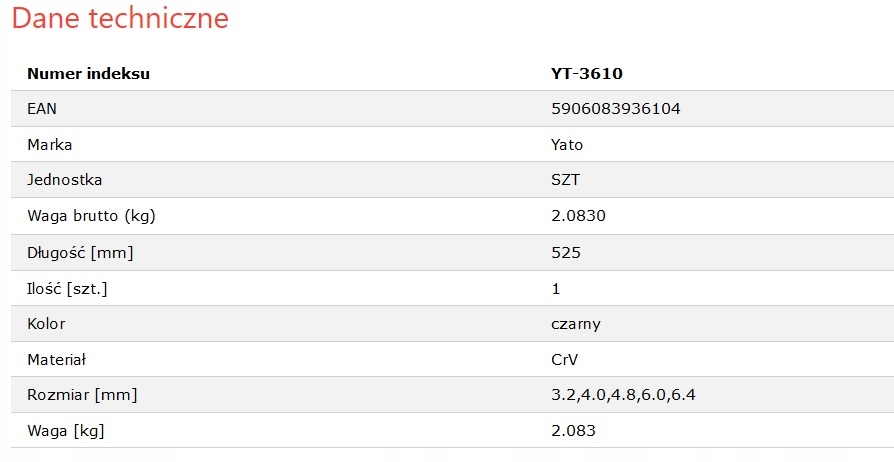Click the "Rozmiar [mm]" label
Image resolution: width=894 pixels, height=462 pixels.
(x=82, y=395)
